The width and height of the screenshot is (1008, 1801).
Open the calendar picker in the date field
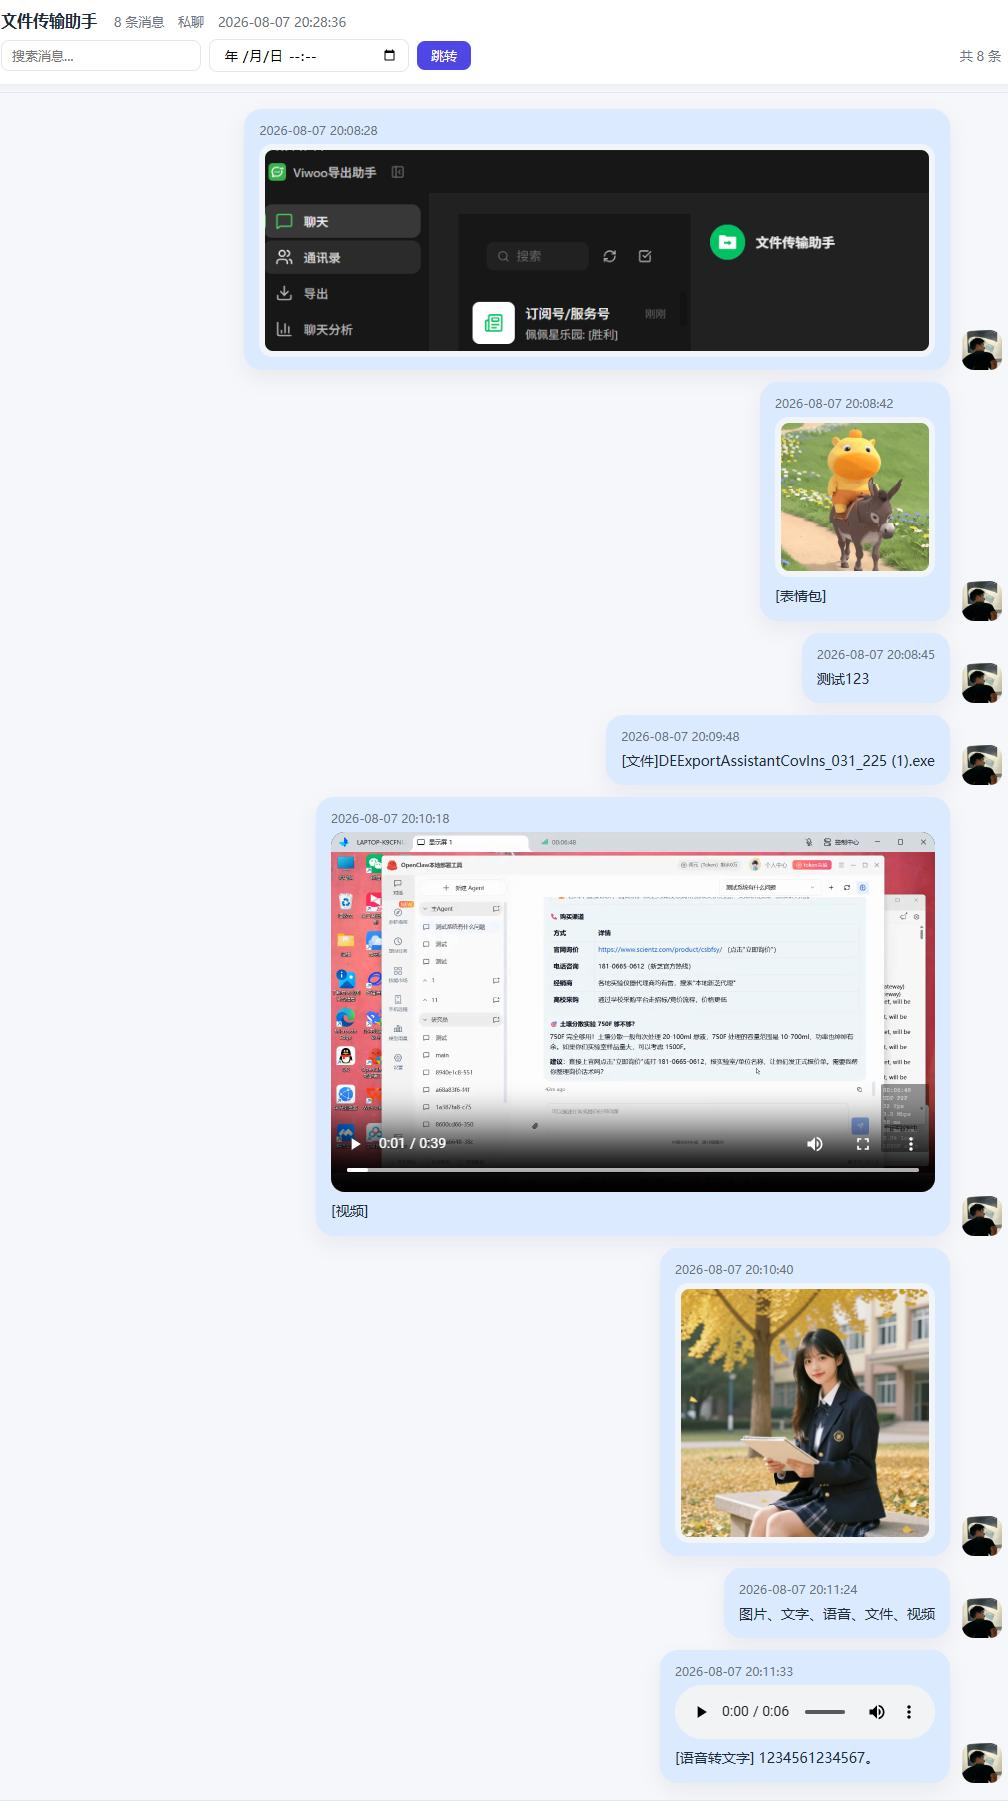389,56
